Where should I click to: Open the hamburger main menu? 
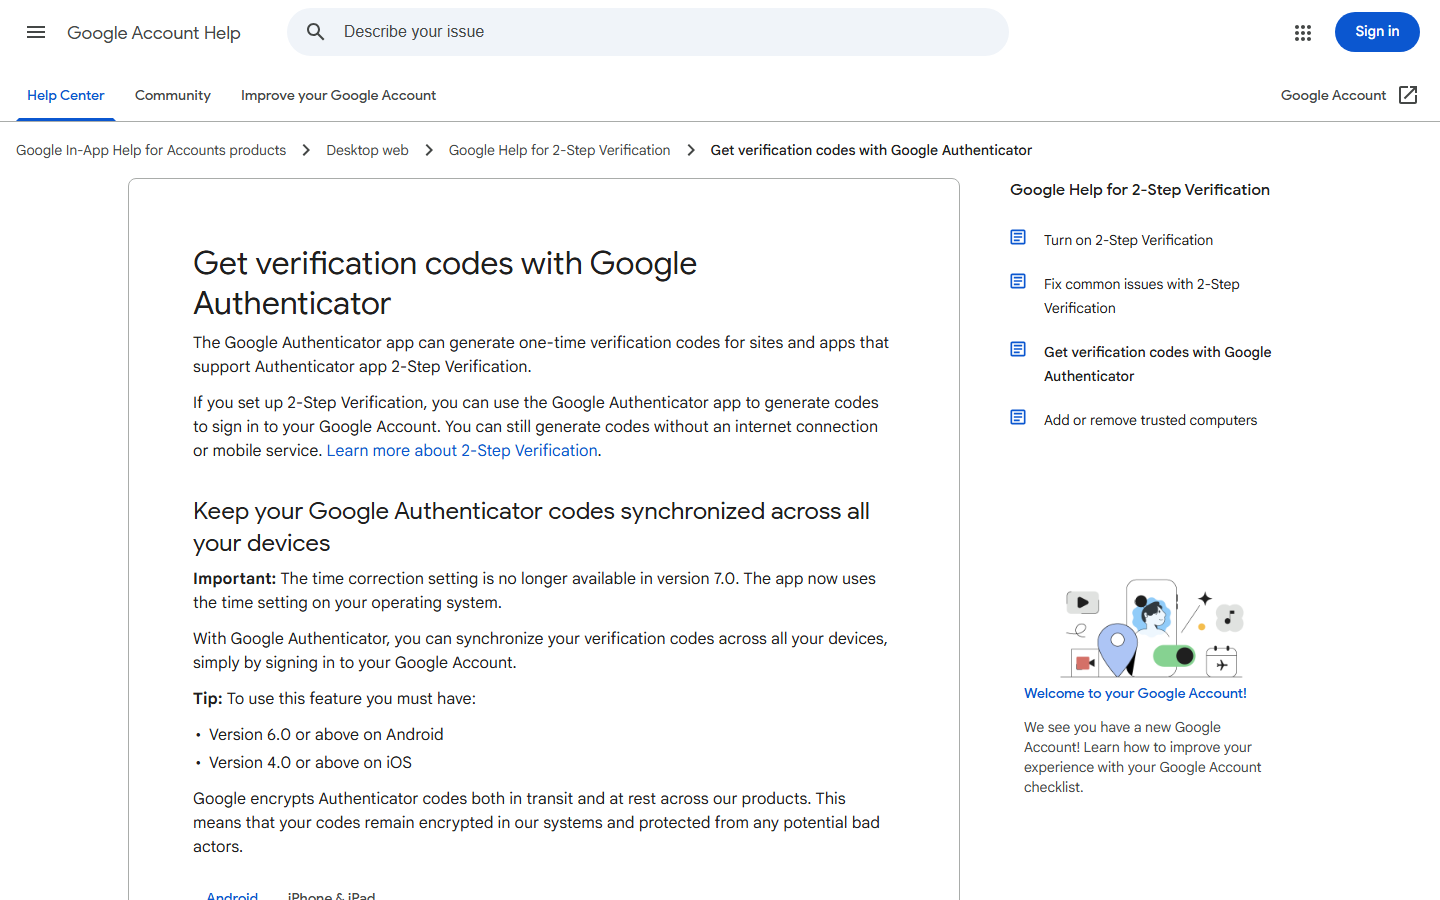36,32
